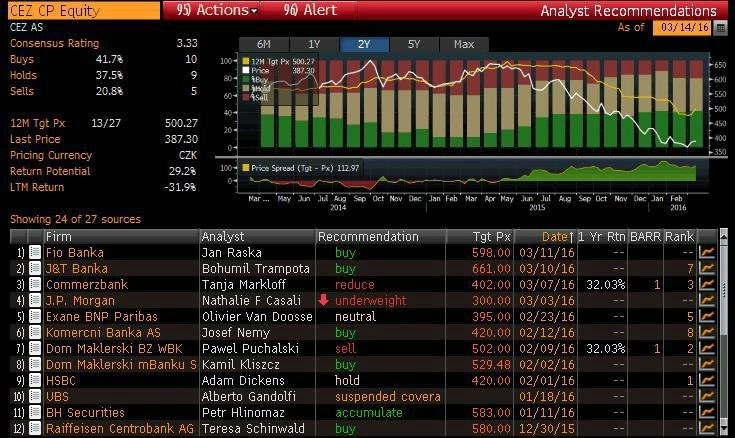Show chart icon for Commerzbank row
Screen dimensions: 735x438
(x=706, y=284)
